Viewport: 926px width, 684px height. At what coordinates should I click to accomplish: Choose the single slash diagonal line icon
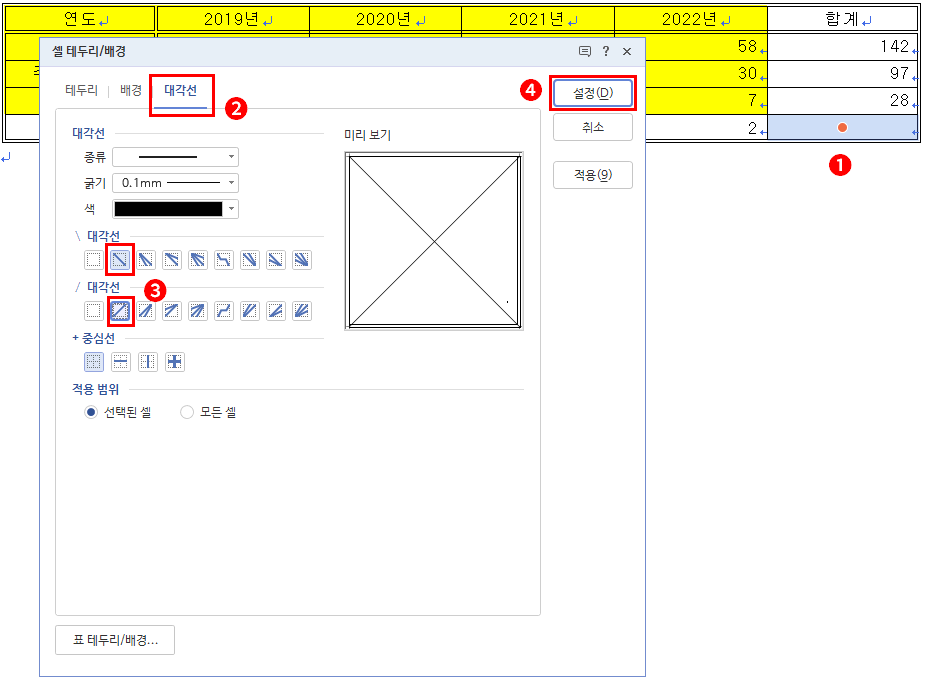120,311
